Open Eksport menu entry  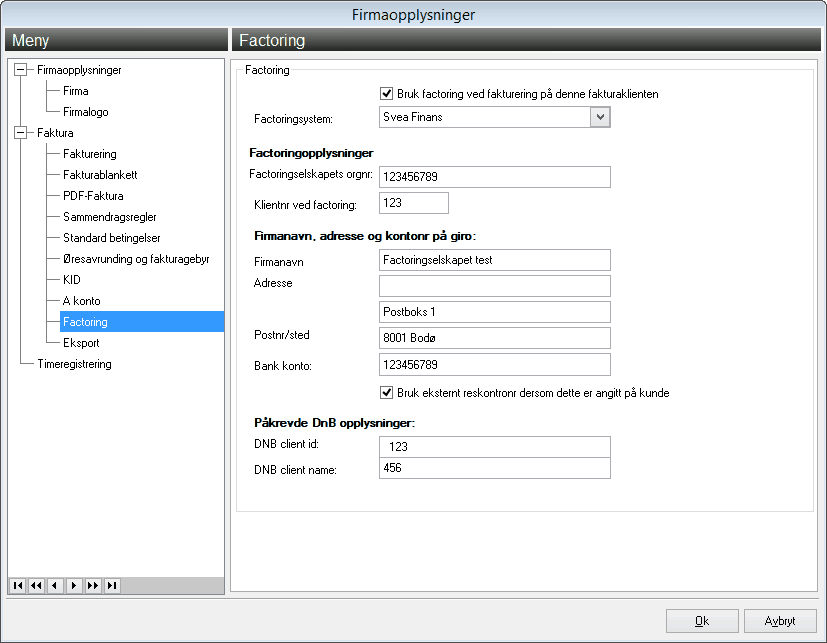point(81,343)
